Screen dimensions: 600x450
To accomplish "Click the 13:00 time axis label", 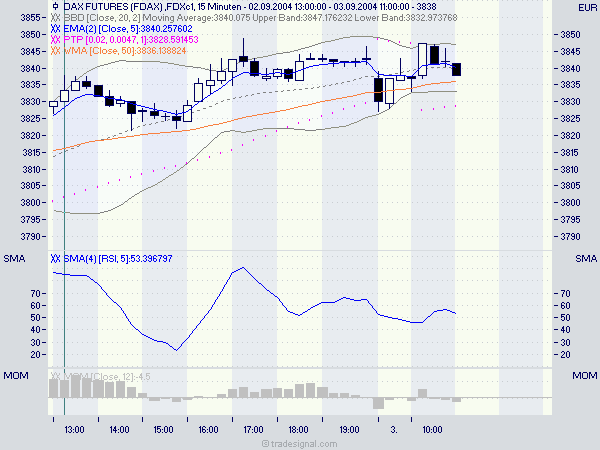I will [x=74, y=430].
